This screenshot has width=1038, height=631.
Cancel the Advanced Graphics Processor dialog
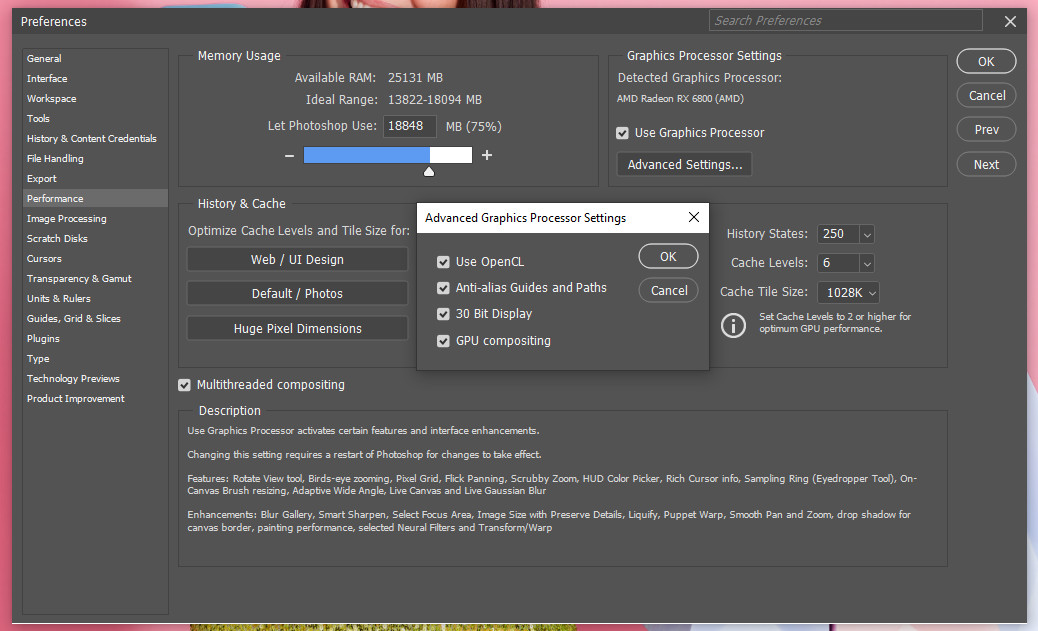(x=669, y=290)
